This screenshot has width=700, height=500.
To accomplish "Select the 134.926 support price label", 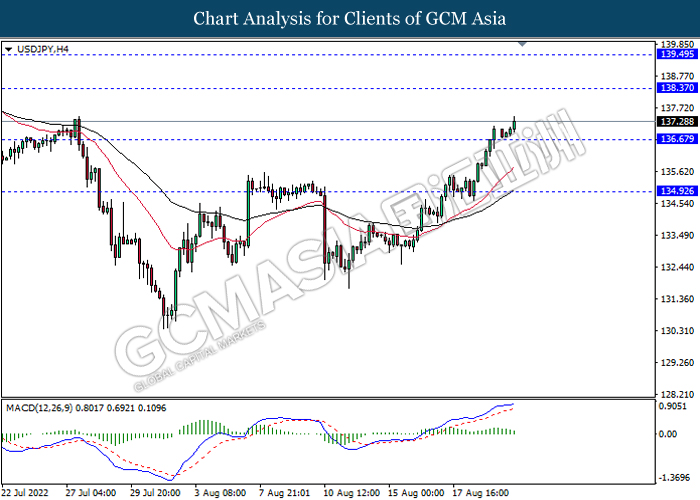I will pyautogui.click(x=677, y=191).
